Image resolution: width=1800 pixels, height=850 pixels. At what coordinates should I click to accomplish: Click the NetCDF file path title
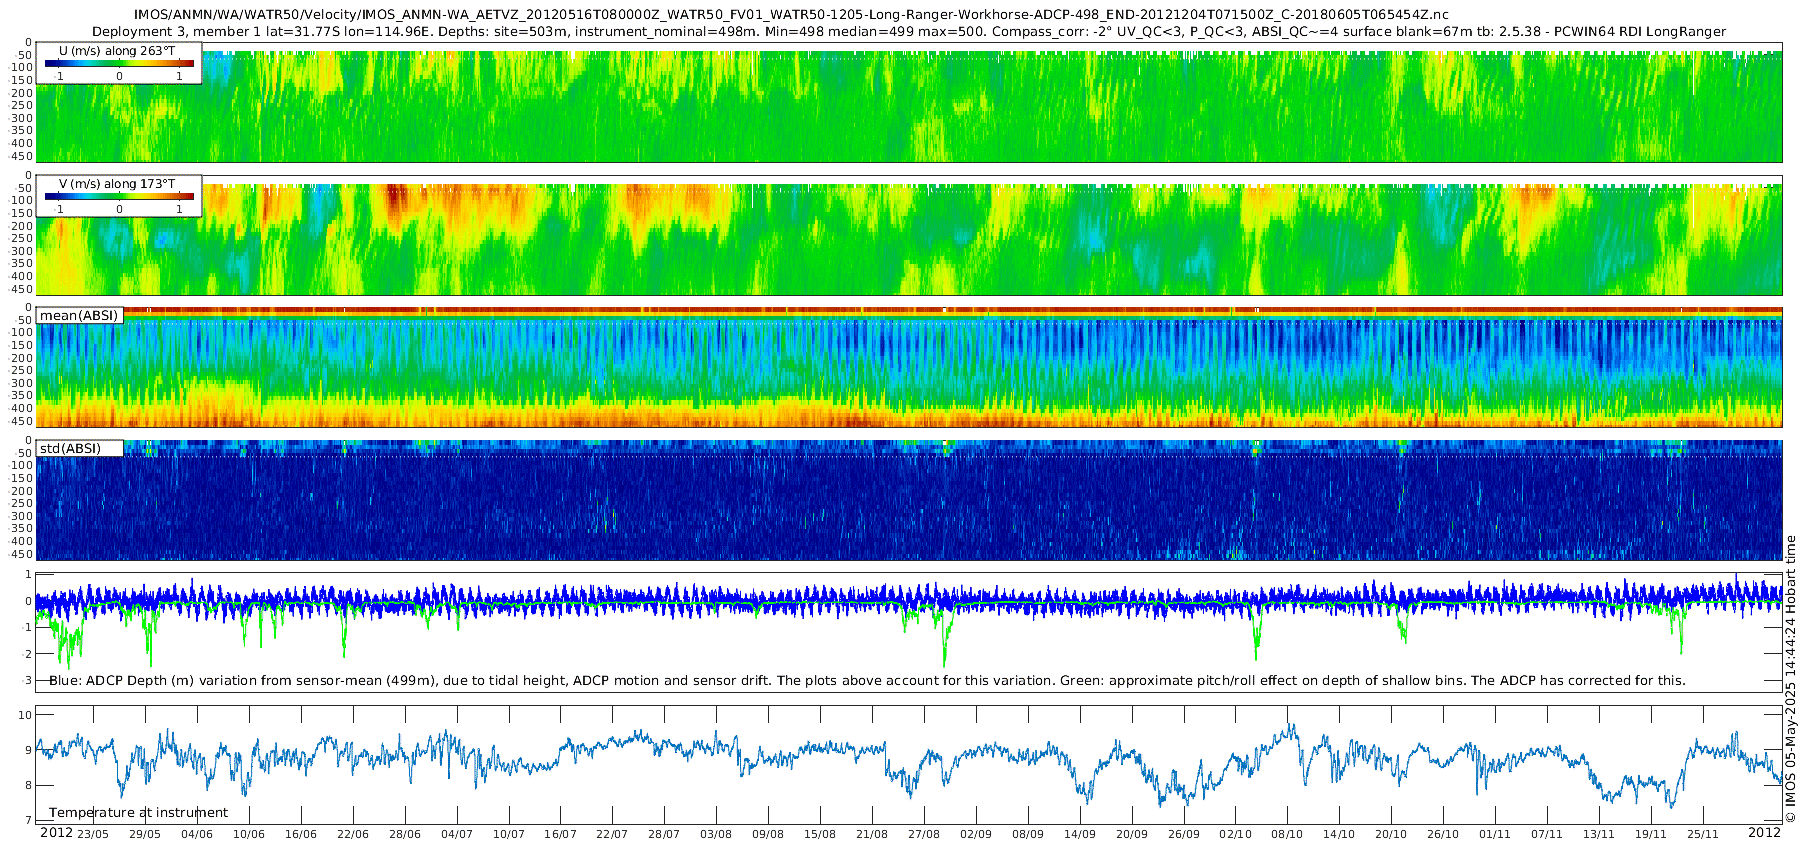pyautogui.click(x=790, y=15)
